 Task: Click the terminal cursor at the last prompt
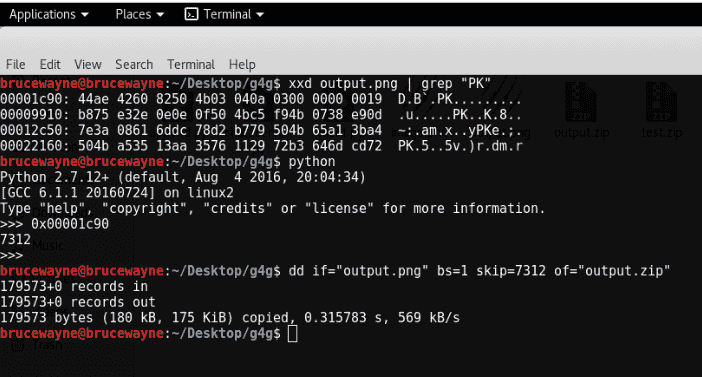click(x=292, y=334)
